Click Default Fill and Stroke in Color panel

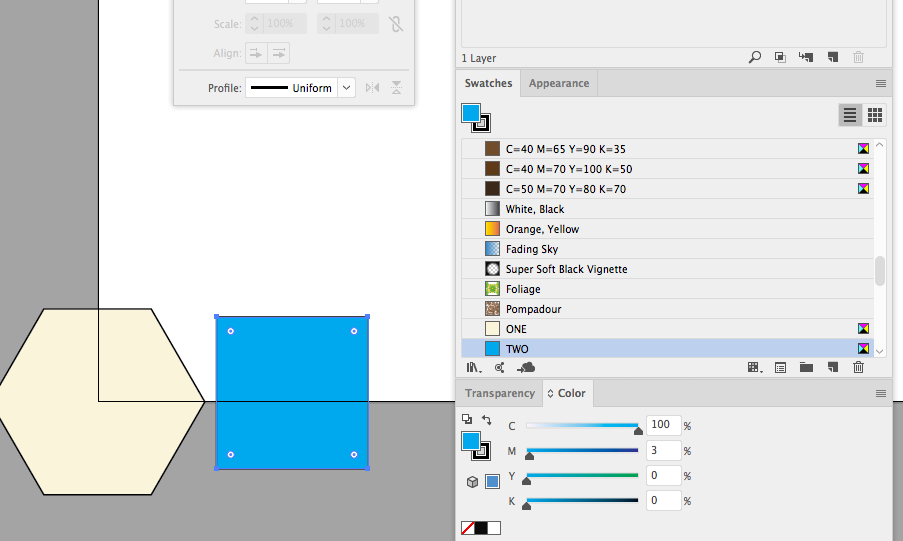pos(466,419)
